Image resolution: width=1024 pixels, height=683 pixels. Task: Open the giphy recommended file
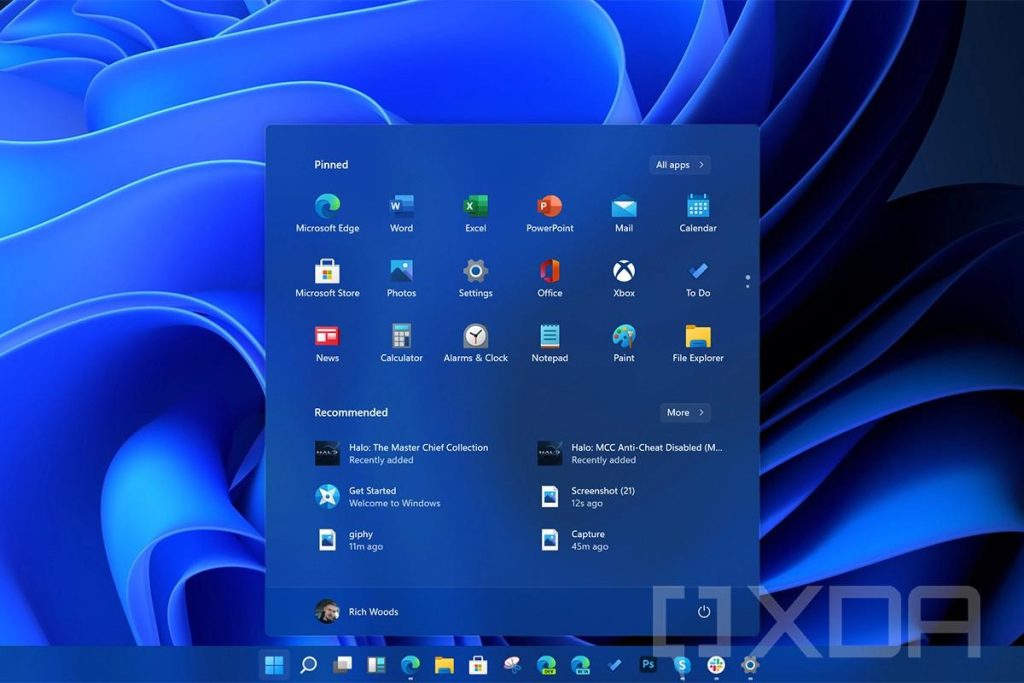pyautogui.click(x=349, y=540)
